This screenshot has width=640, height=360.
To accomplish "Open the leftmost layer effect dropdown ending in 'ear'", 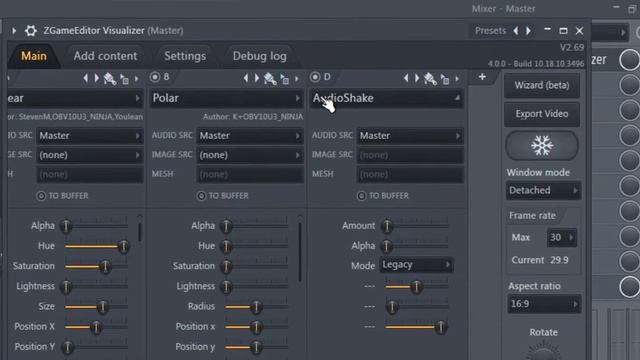I will [75, 98].
